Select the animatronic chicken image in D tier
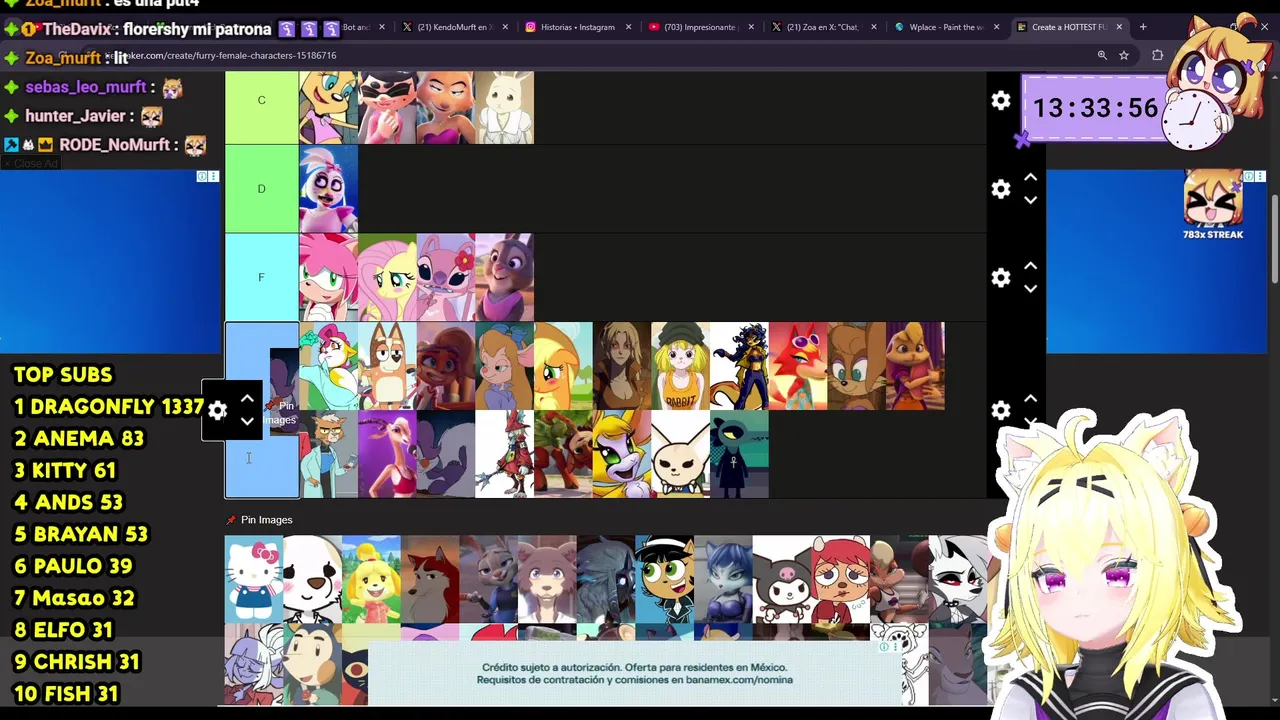This screenshot has height=720, width=1280. pos(328,189)
